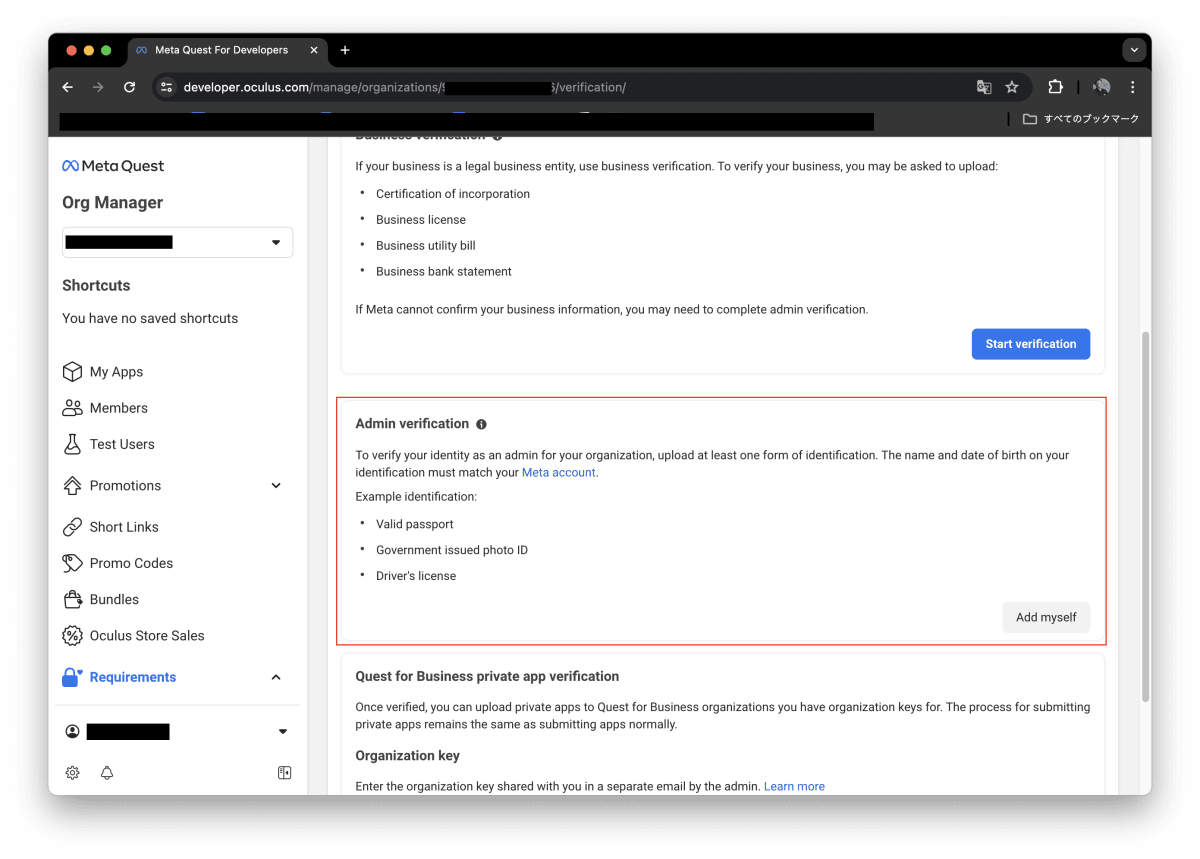
Task: Click the browser forward arrow
Action: click(98, 87)
